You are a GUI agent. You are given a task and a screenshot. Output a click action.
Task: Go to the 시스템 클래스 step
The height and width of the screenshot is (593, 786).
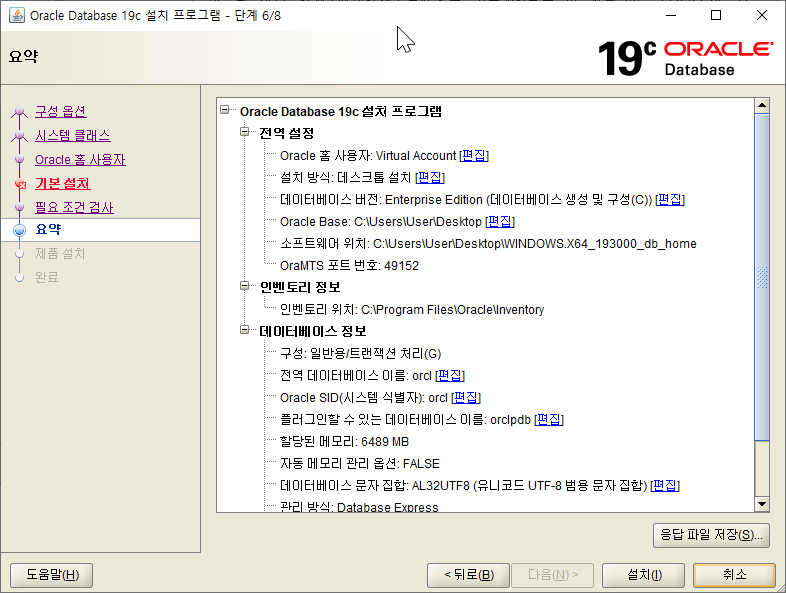tap(73, 135)
